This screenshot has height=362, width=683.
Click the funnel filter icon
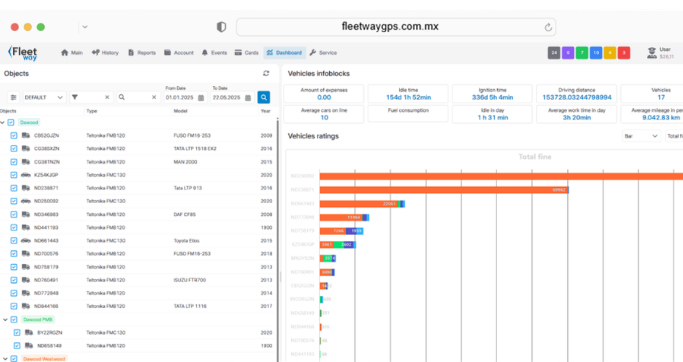75,97
